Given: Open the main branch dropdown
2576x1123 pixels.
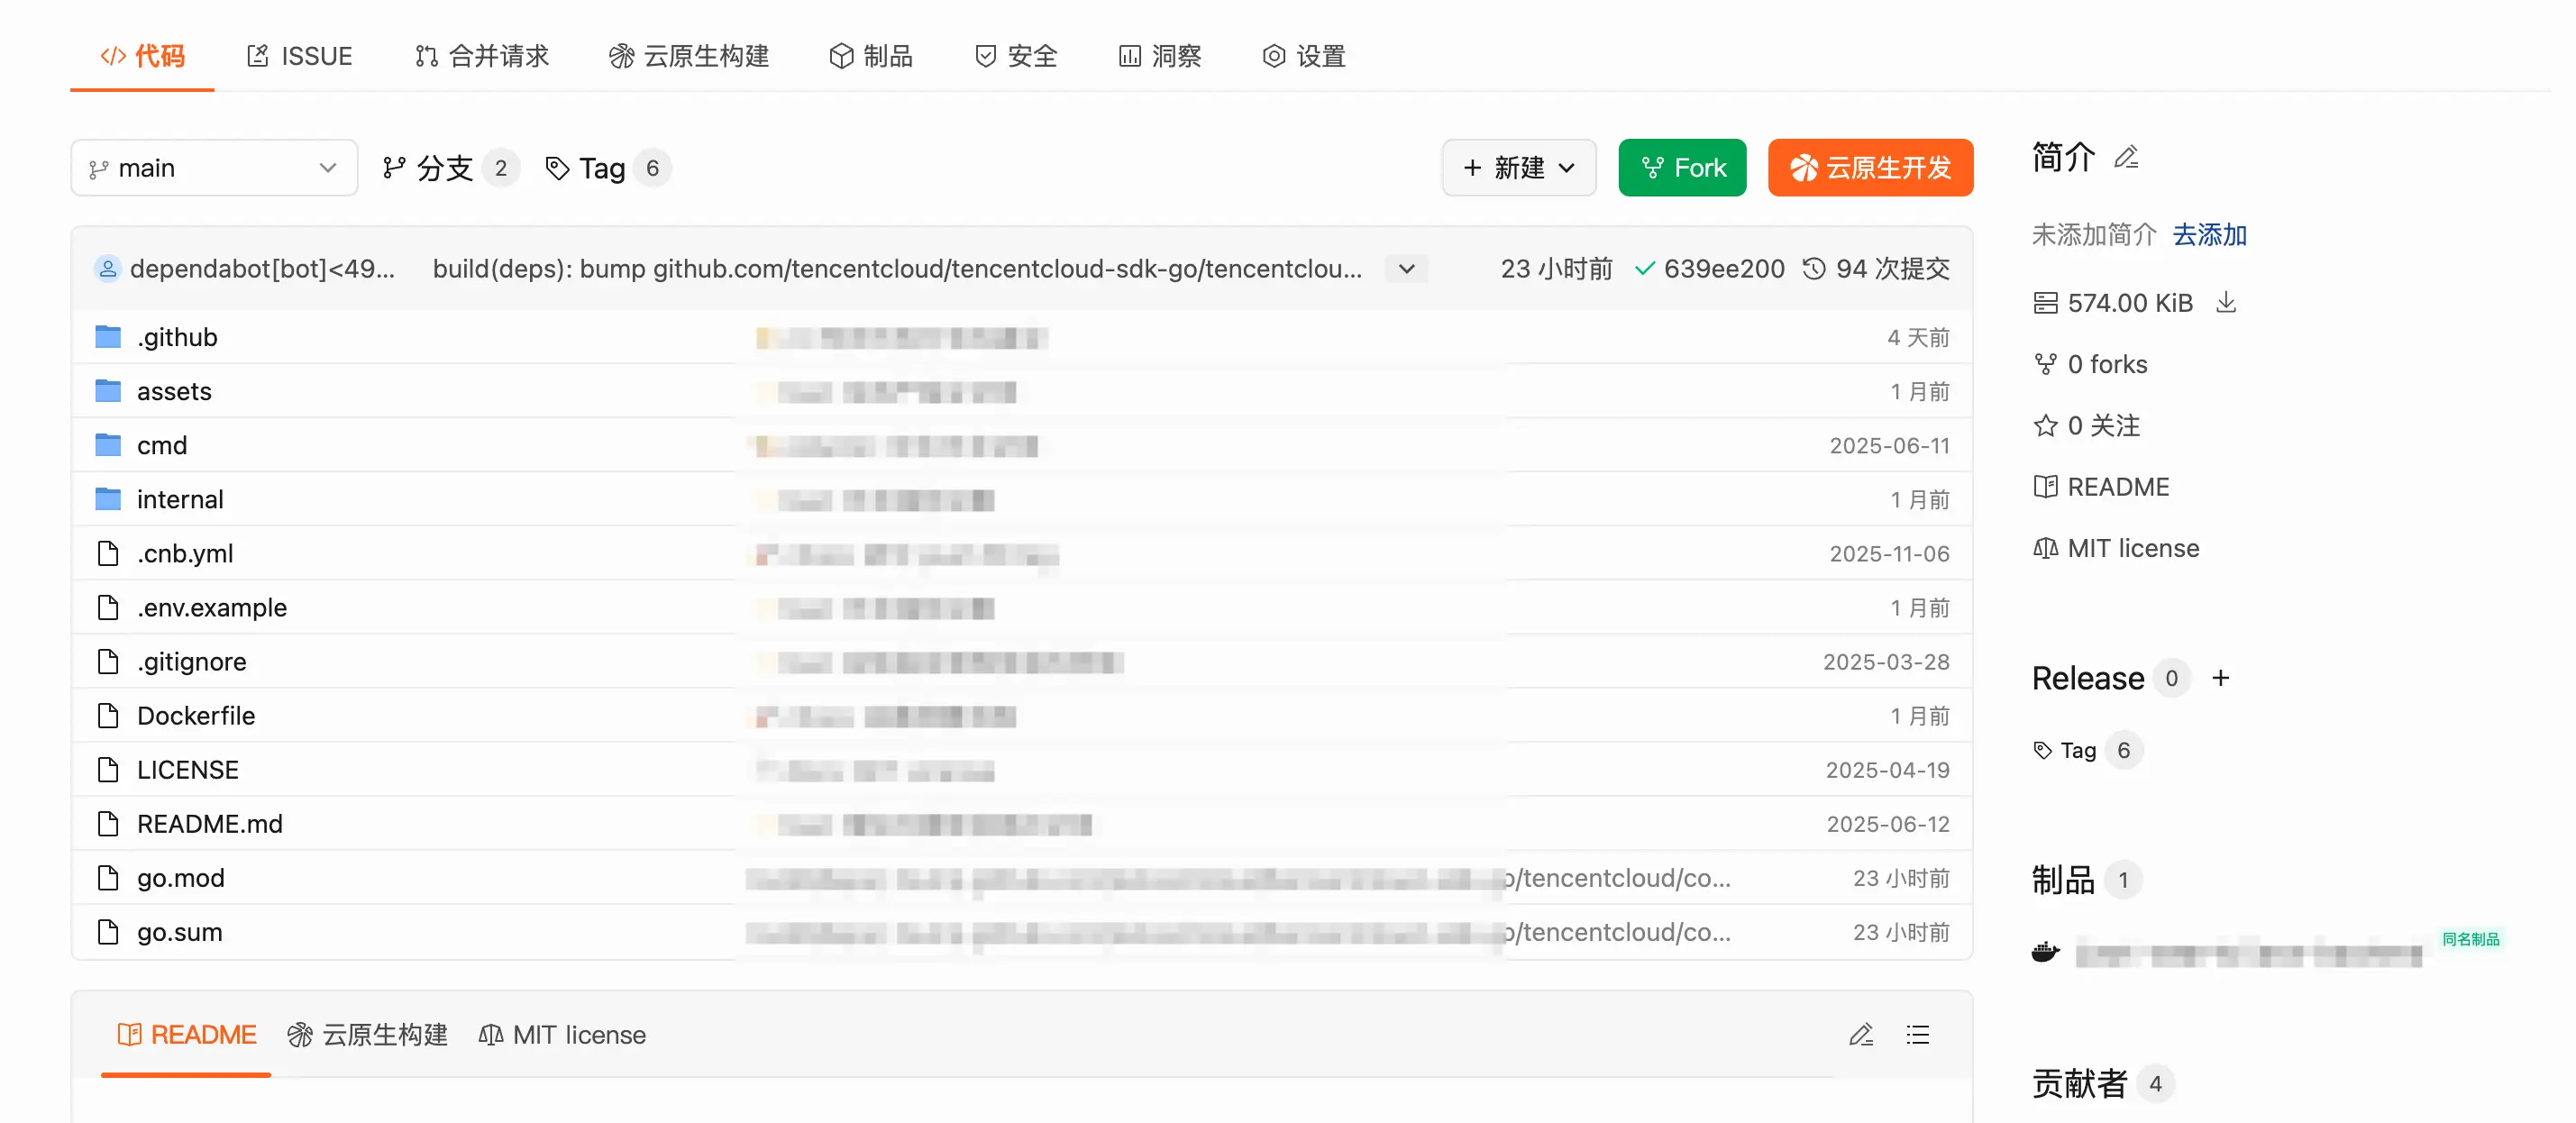Looking at the screenshot, I should (x=214, y=168).
